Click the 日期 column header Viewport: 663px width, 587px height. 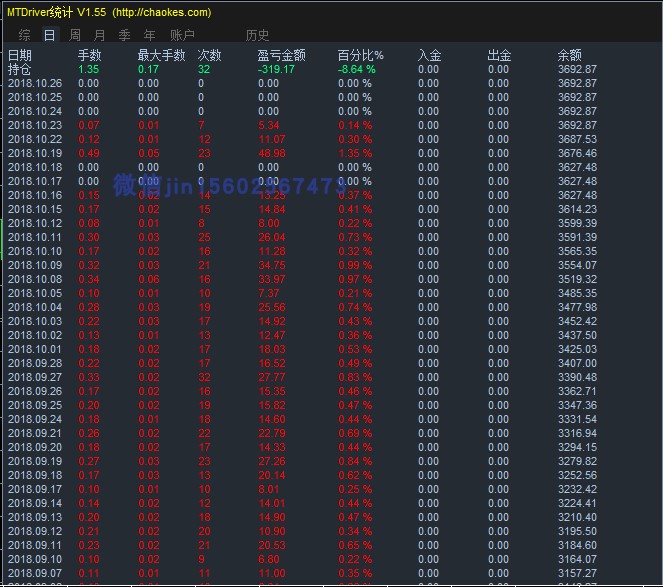[x=19, y=55]
